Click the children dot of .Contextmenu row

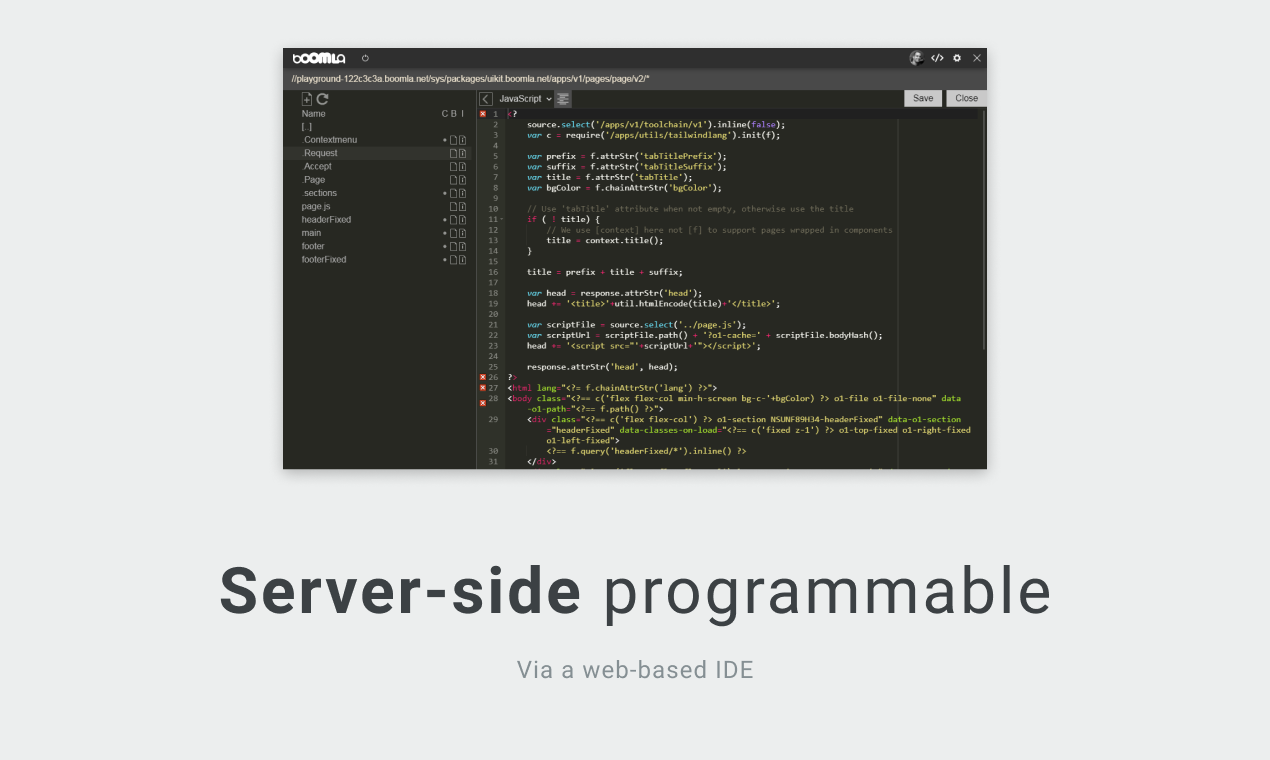click(x=445, y=140)
